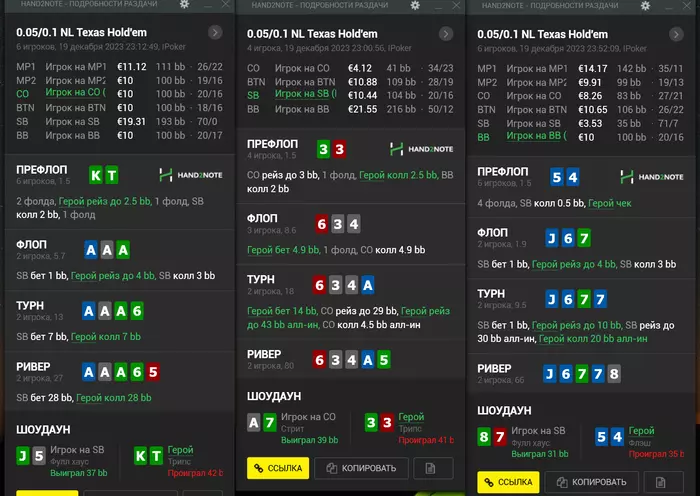The width and height of the screenshot is (700, 496).
Task: Click КОПИРОВАТЬ button in right window
Action: [592, 483]
